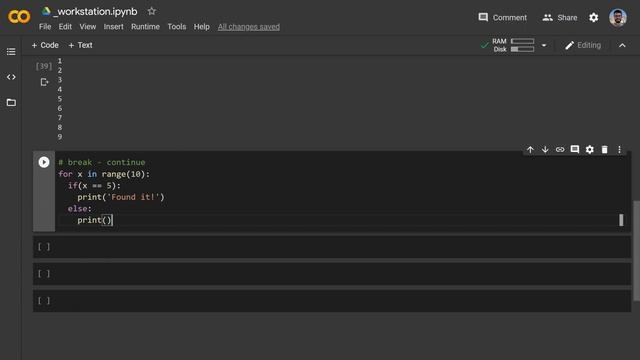The image size is (640, 360).
Task: Copy link to the selected cell
Action: click(560, 149)
